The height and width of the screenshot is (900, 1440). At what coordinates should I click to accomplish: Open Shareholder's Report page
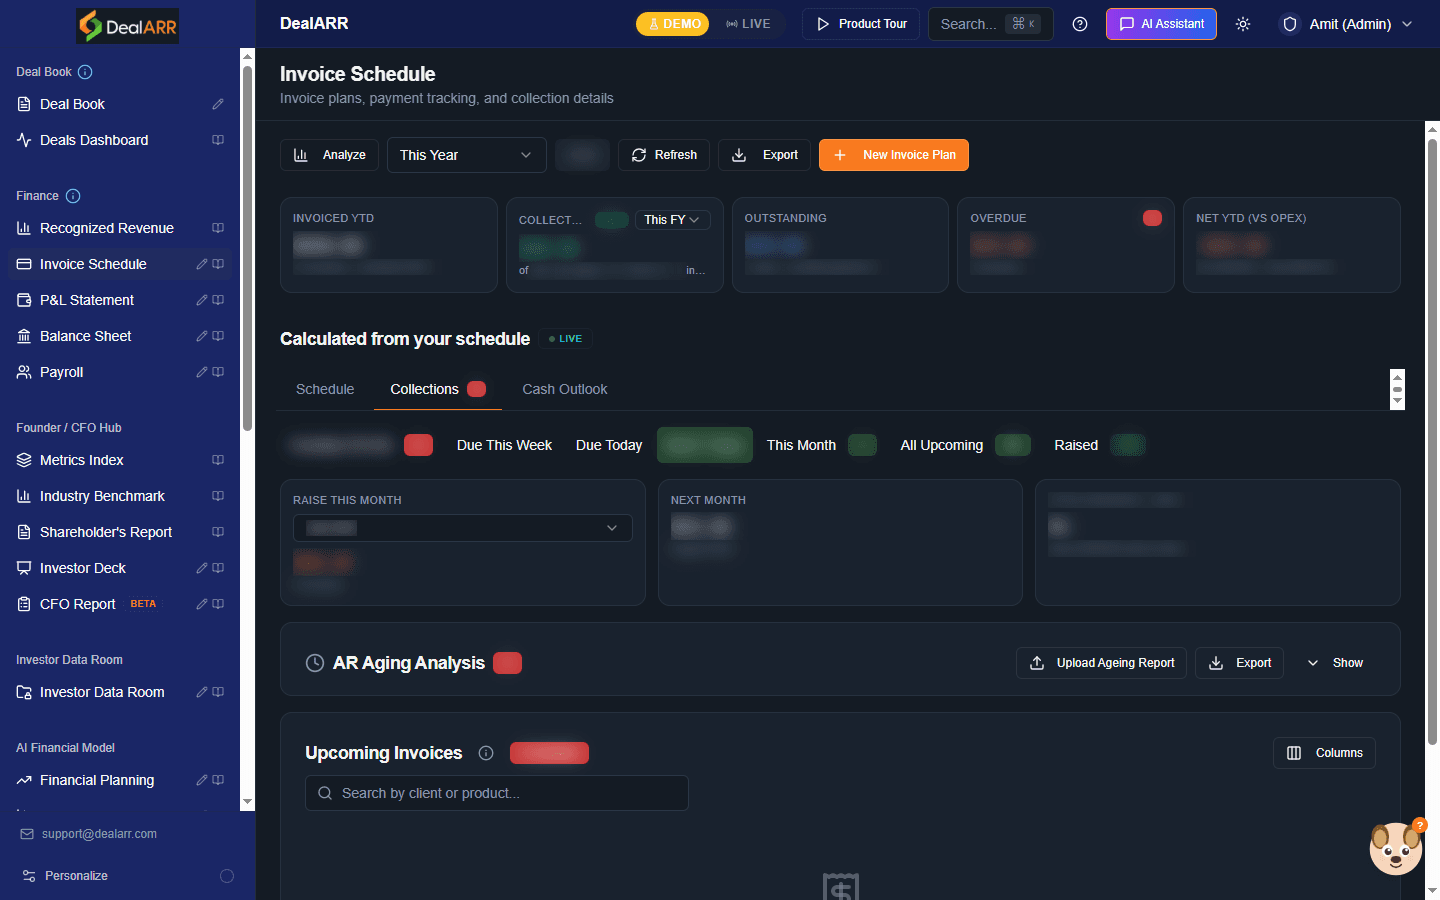pyautogui.click(x=106, y=532)
